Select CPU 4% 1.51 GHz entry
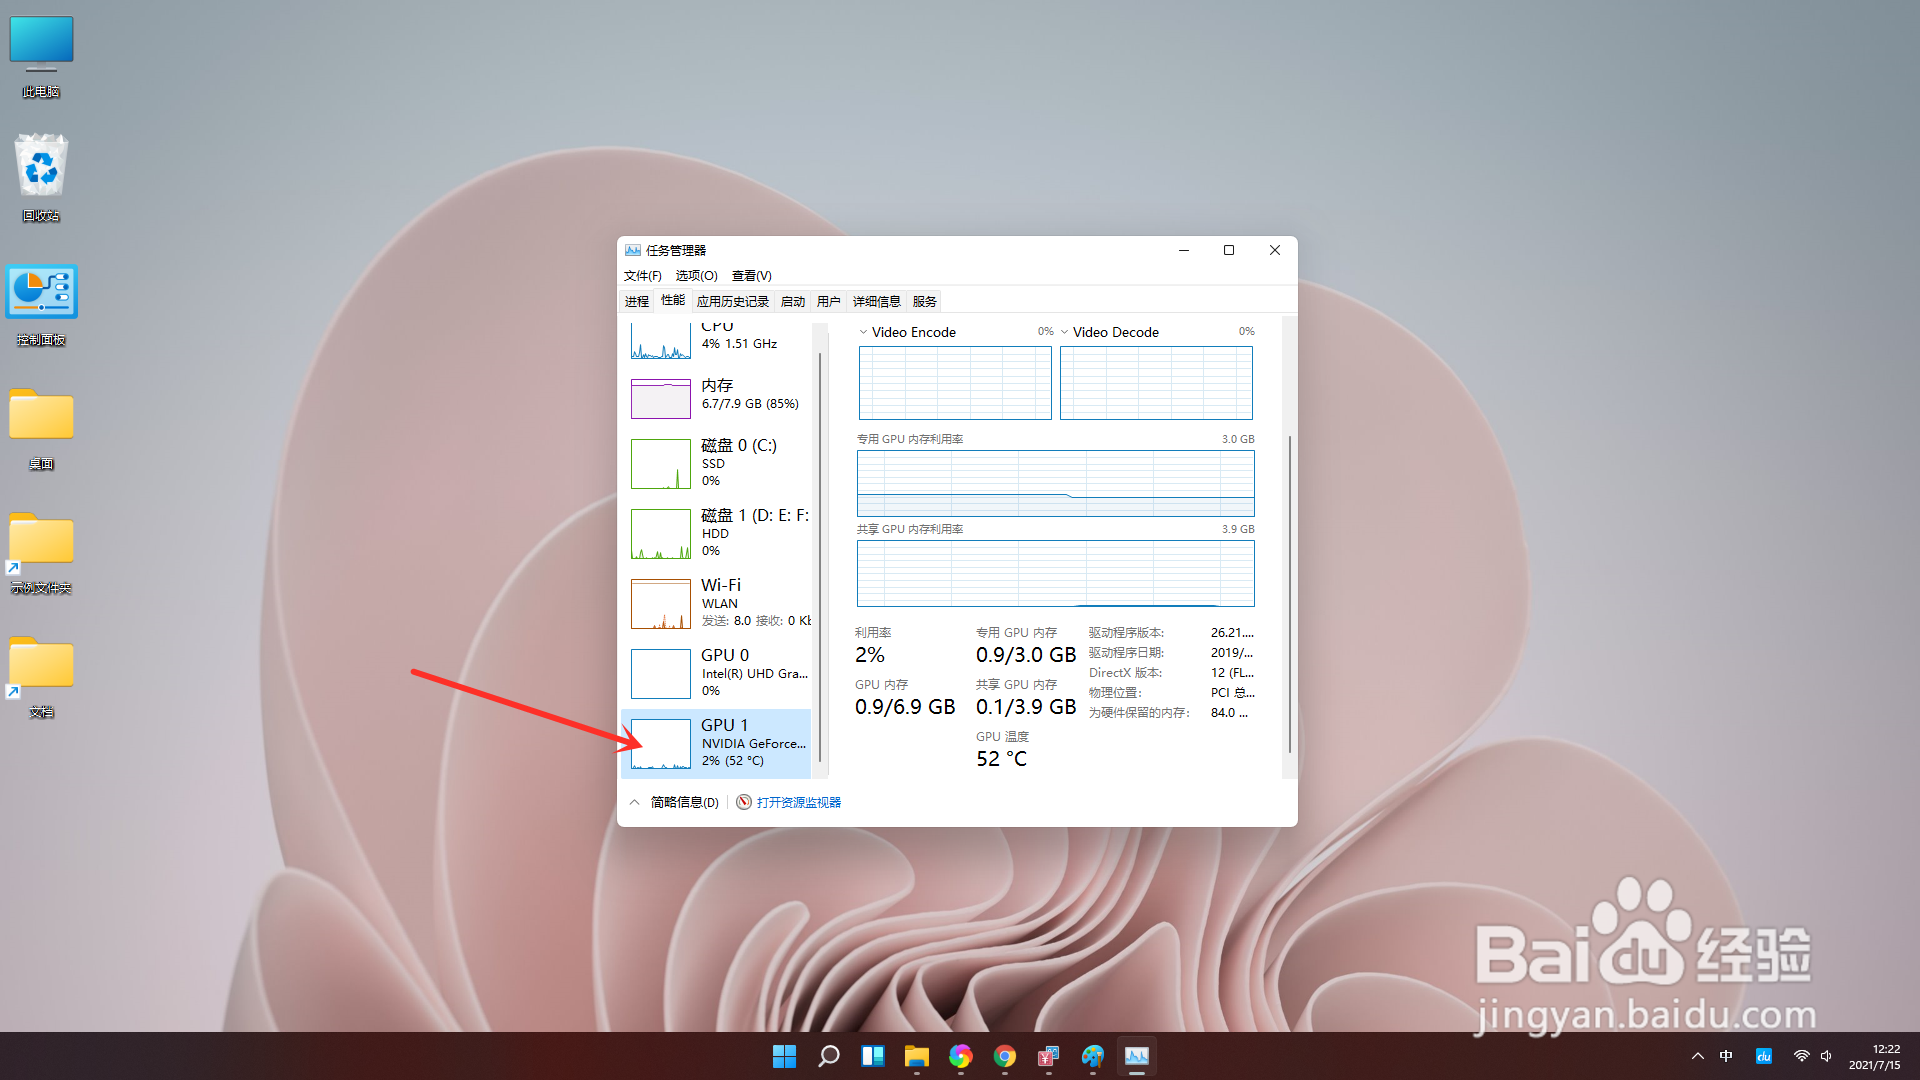 tap(716, 341)
